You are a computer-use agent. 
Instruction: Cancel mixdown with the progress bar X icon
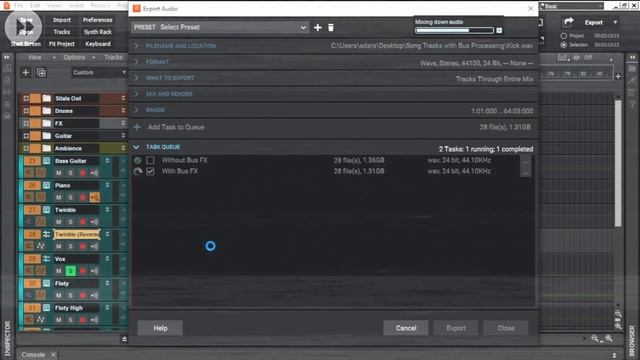point(499,30)
